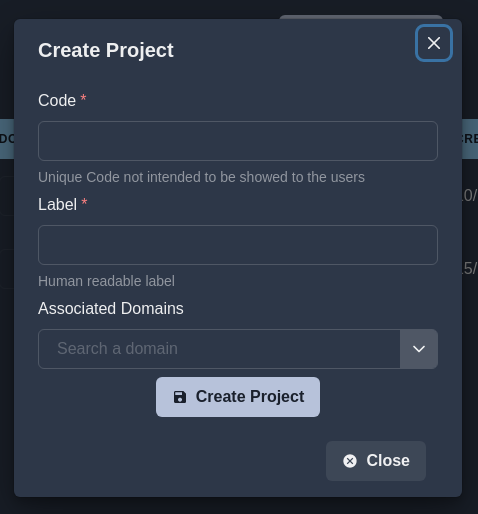478x514 pixels.
Task: Click the Code field label
Action: (x=57, y=100)
